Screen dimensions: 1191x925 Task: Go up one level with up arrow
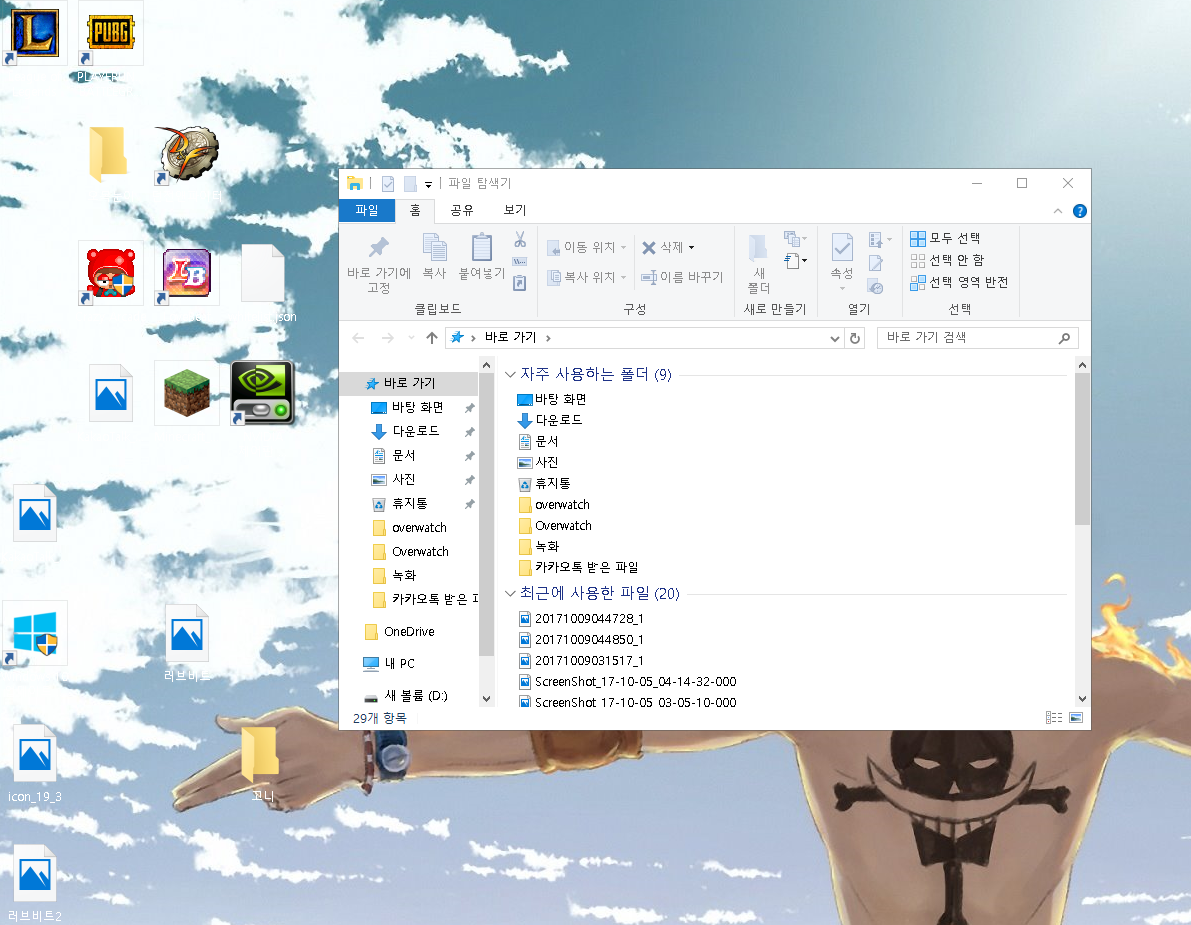431,338
